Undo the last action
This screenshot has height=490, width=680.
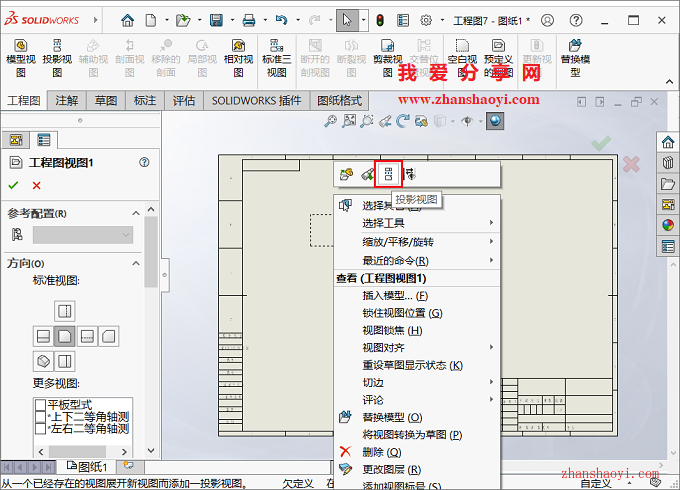[281, 20]
